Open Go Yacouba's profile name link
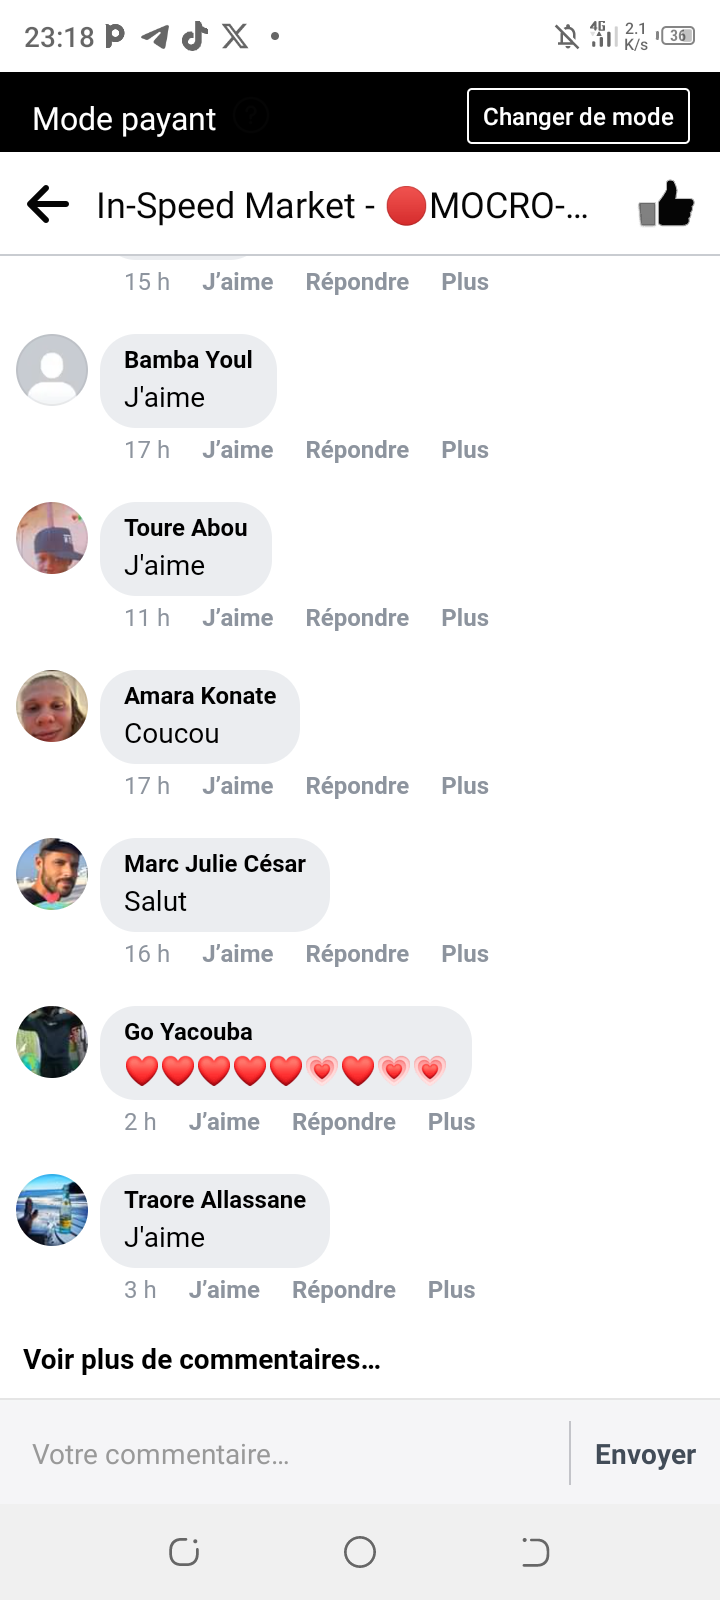The image size is (720, 1600). click(188, 1032)
